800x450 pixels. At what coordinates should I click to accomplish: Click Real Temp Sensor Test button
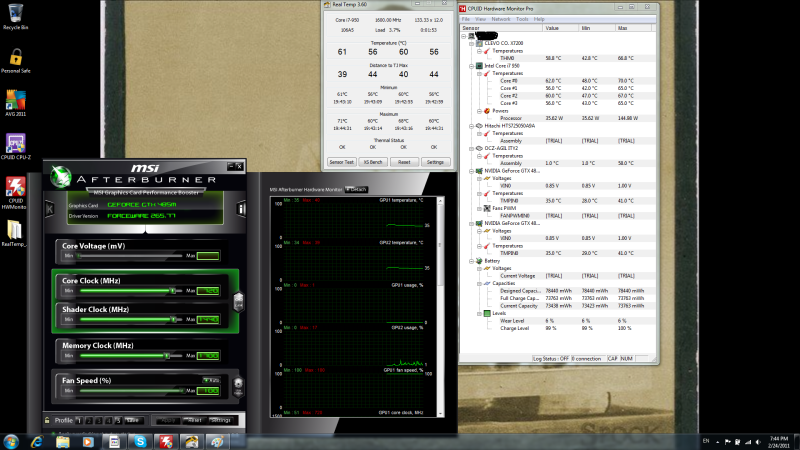click(x=341, y=162)
